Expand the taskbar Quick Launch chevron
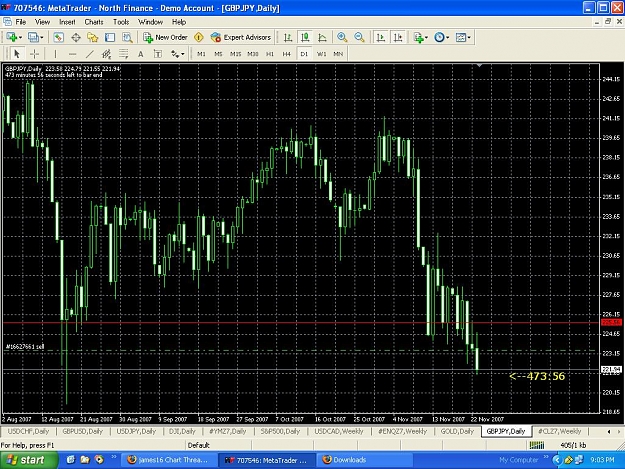This screenshot has width=625, height=469. (x=114, y=457)
